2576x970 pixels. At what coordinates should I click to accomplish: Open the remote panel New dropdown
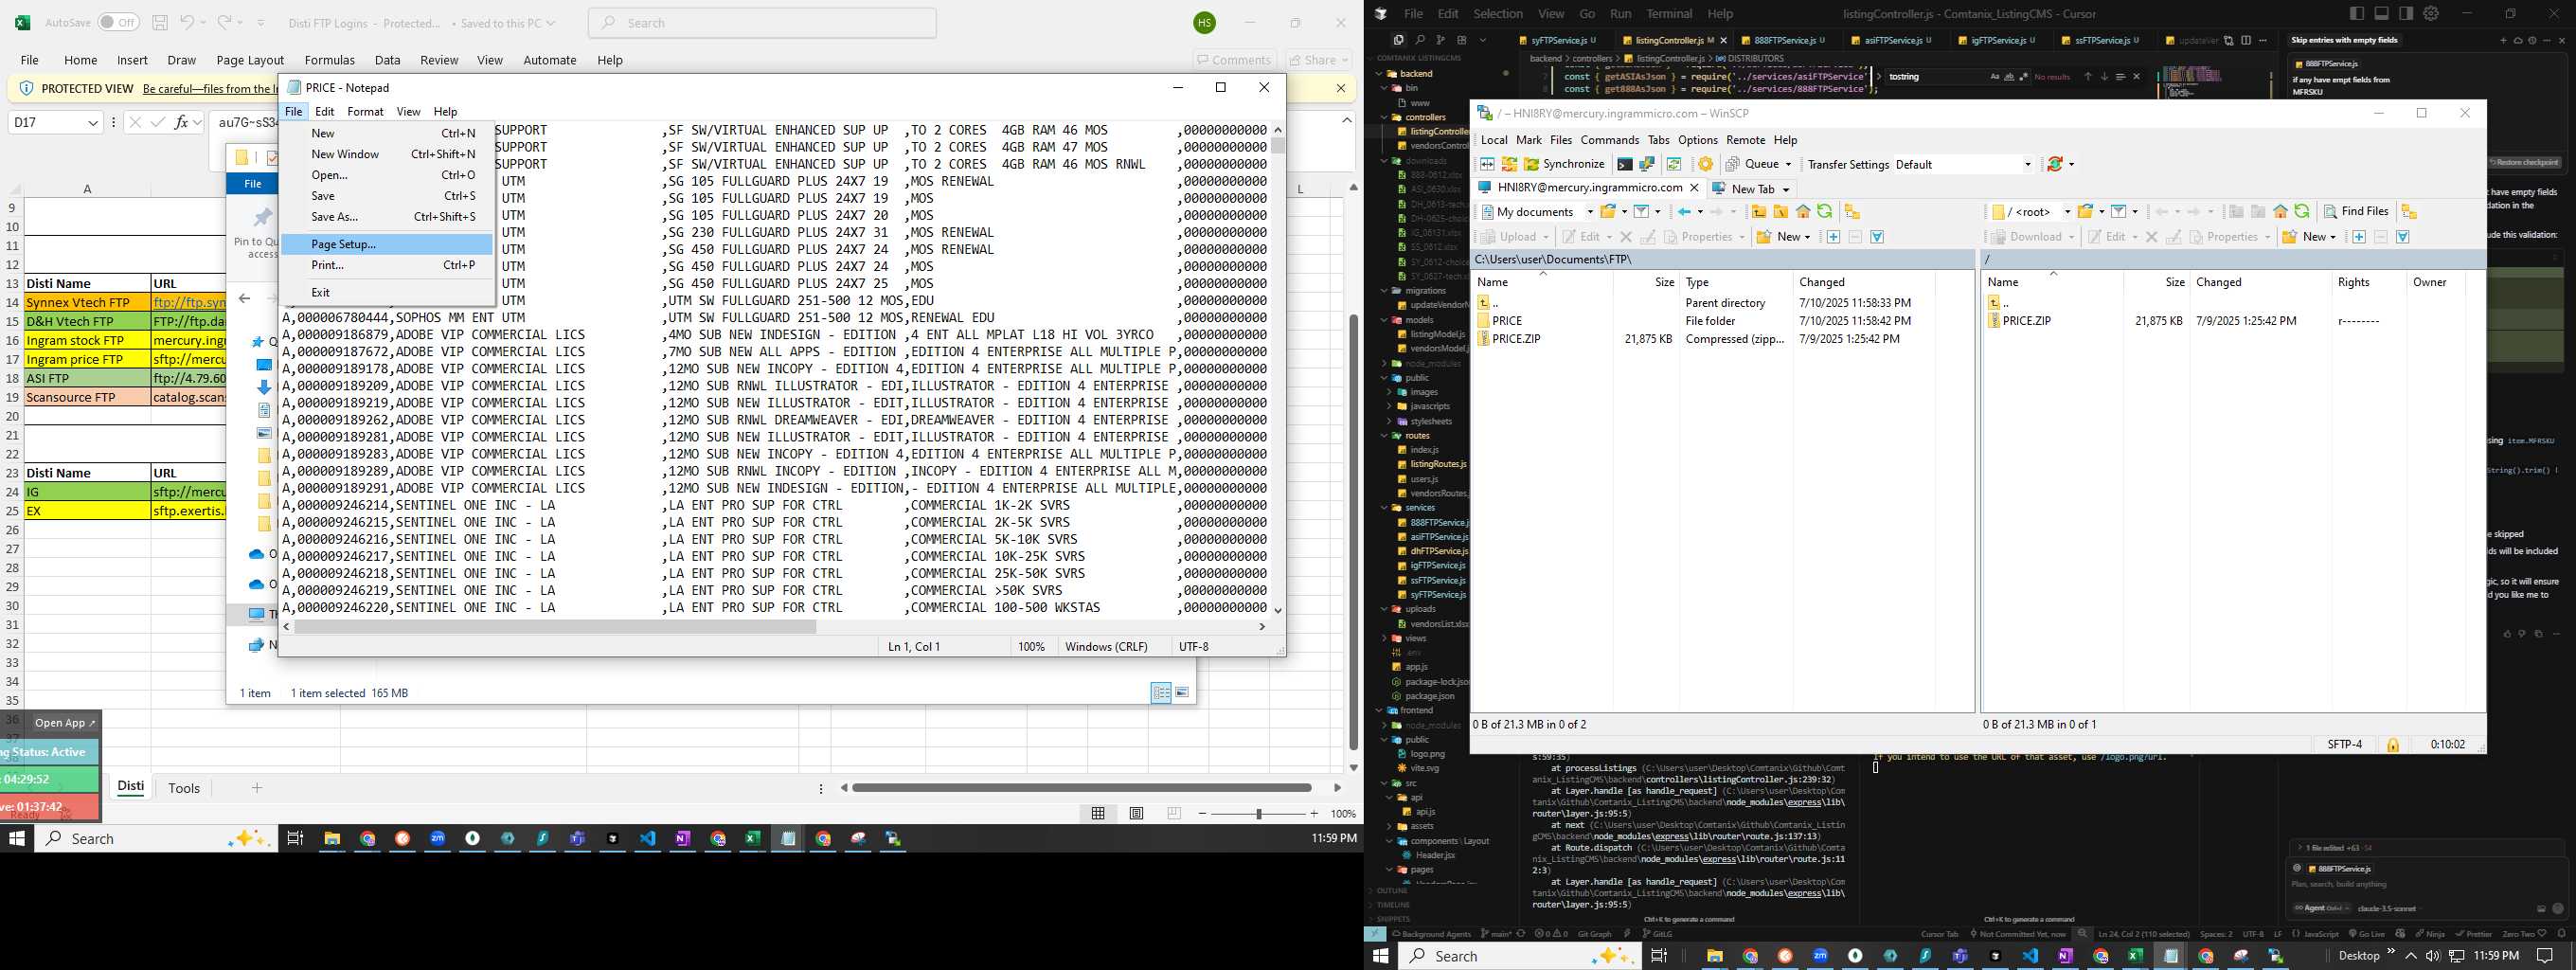2334,237
